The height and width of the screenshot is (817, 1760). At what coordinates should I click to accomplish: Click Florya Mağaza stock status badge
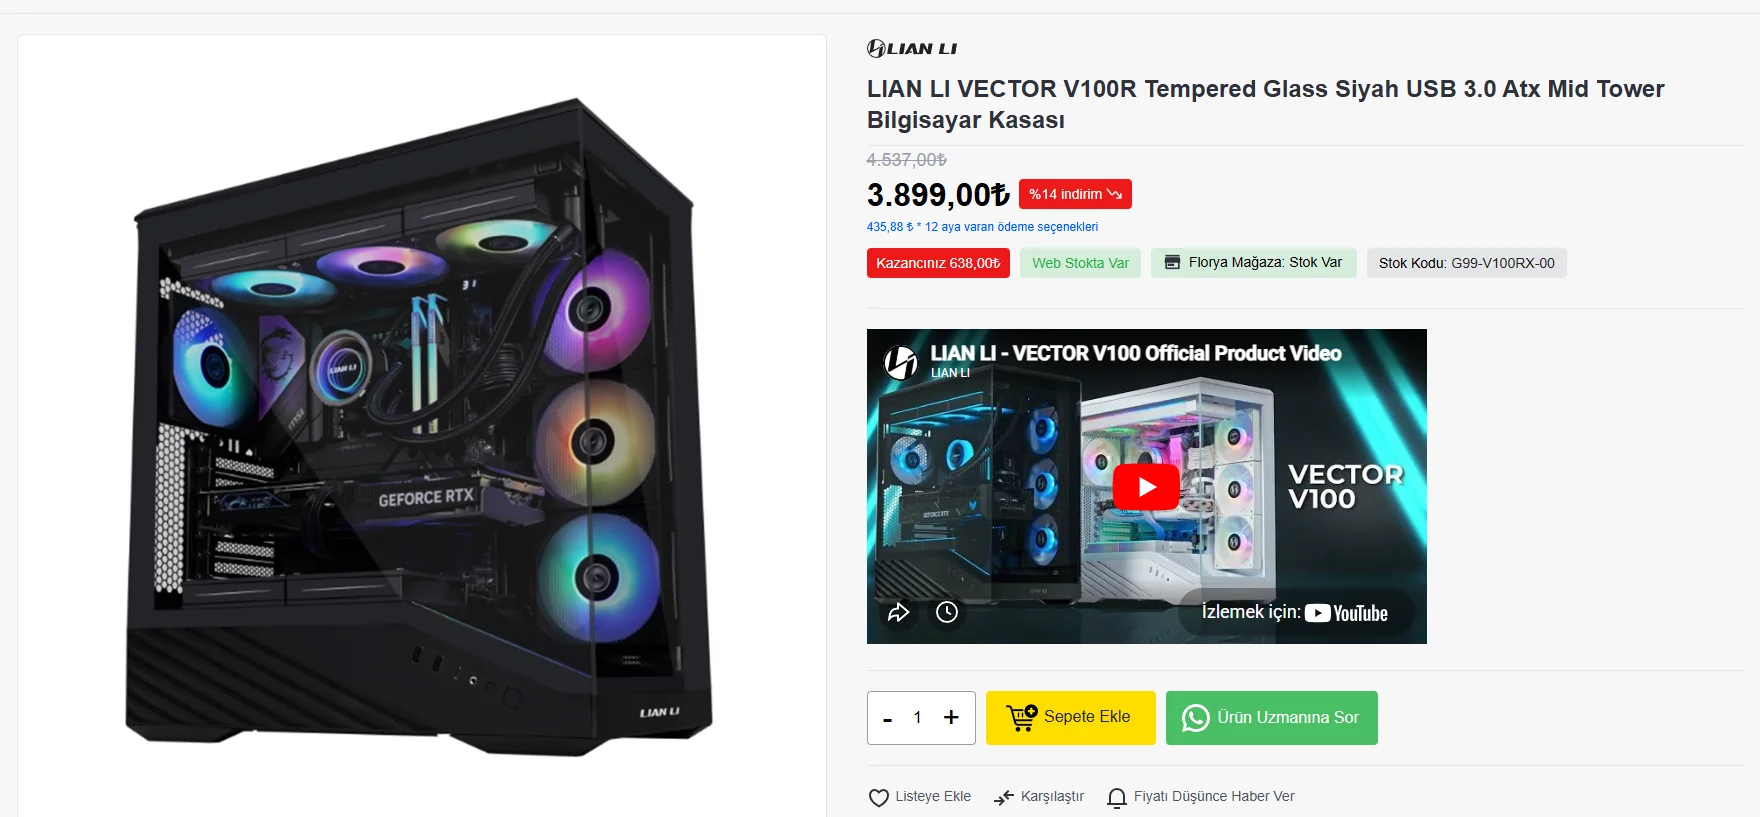click(x=1253, y=263)
